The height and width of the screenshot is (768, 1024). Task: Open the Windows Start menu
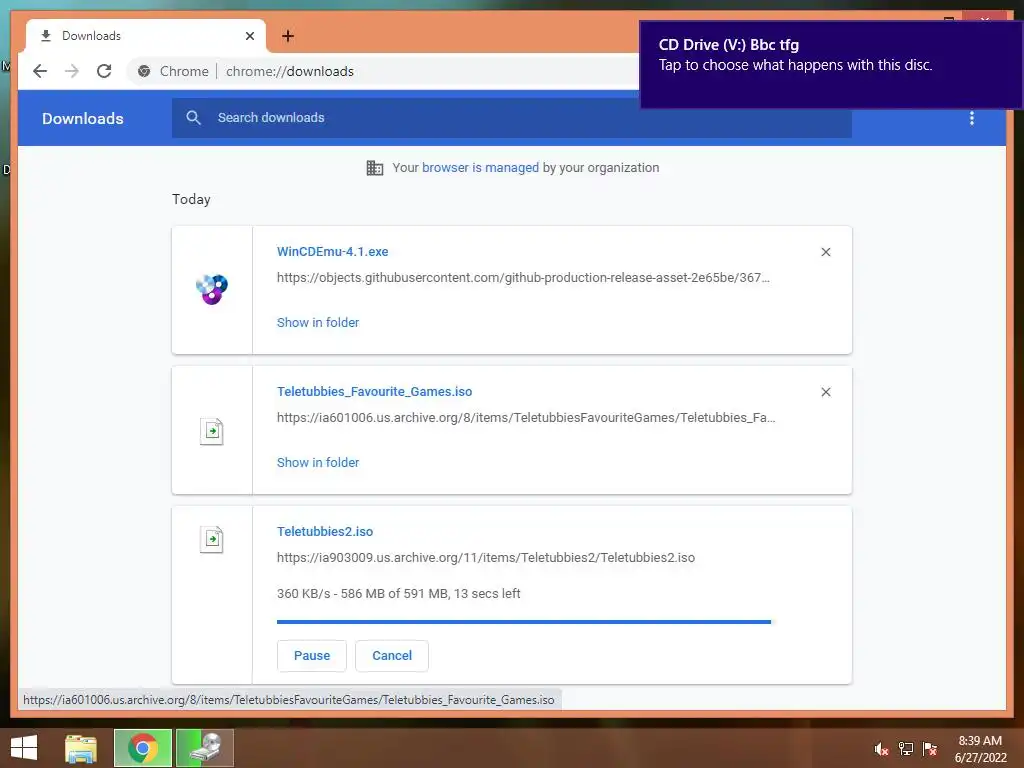[x=24, y=748]
